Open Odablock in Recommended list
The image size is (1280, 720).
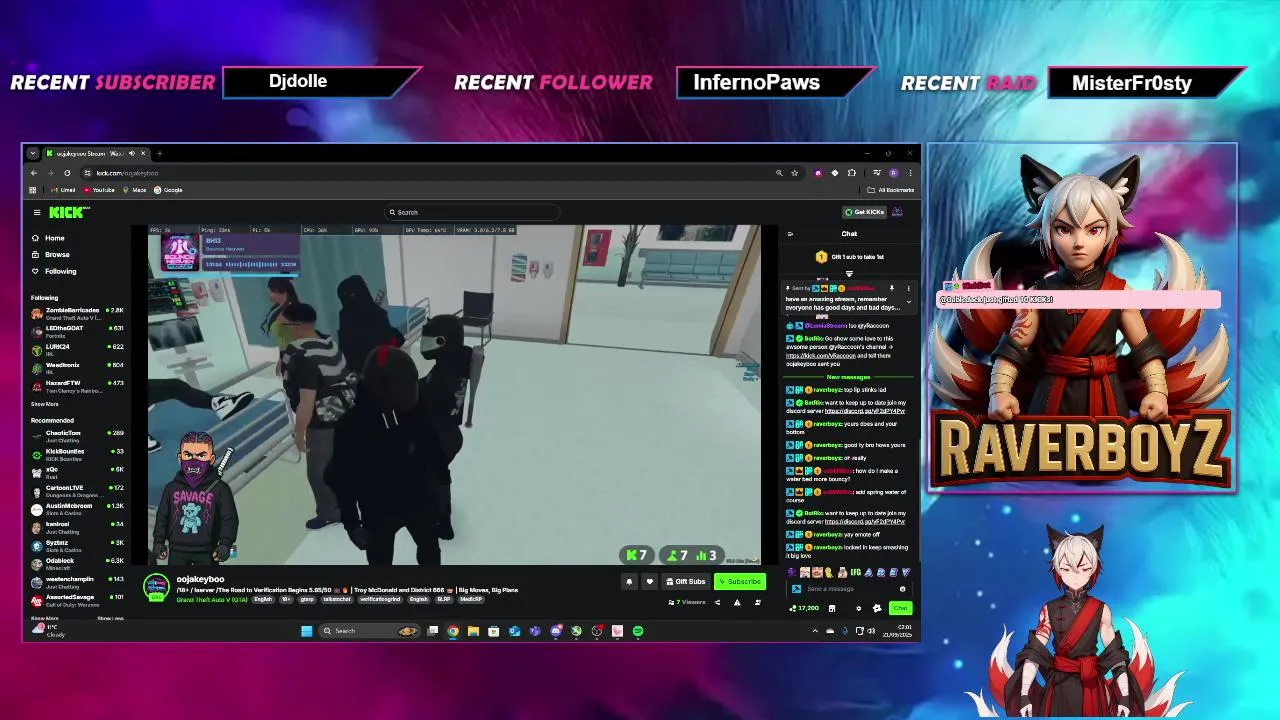78,563
